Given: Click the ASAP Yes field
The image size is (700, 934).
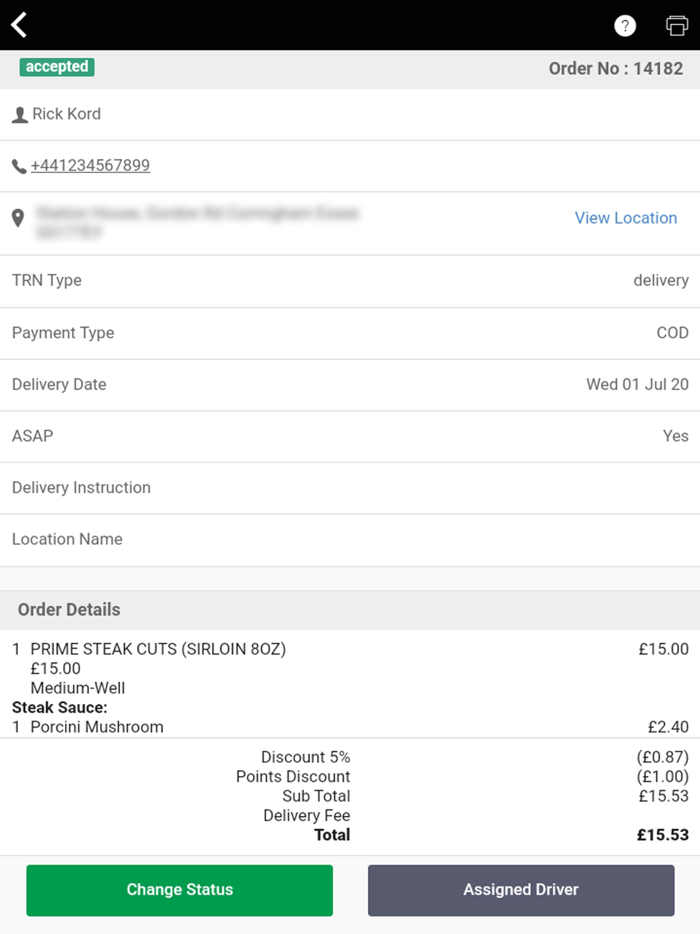Looking at the screenshot, I should pyautogui.click(x=350, y=436).
